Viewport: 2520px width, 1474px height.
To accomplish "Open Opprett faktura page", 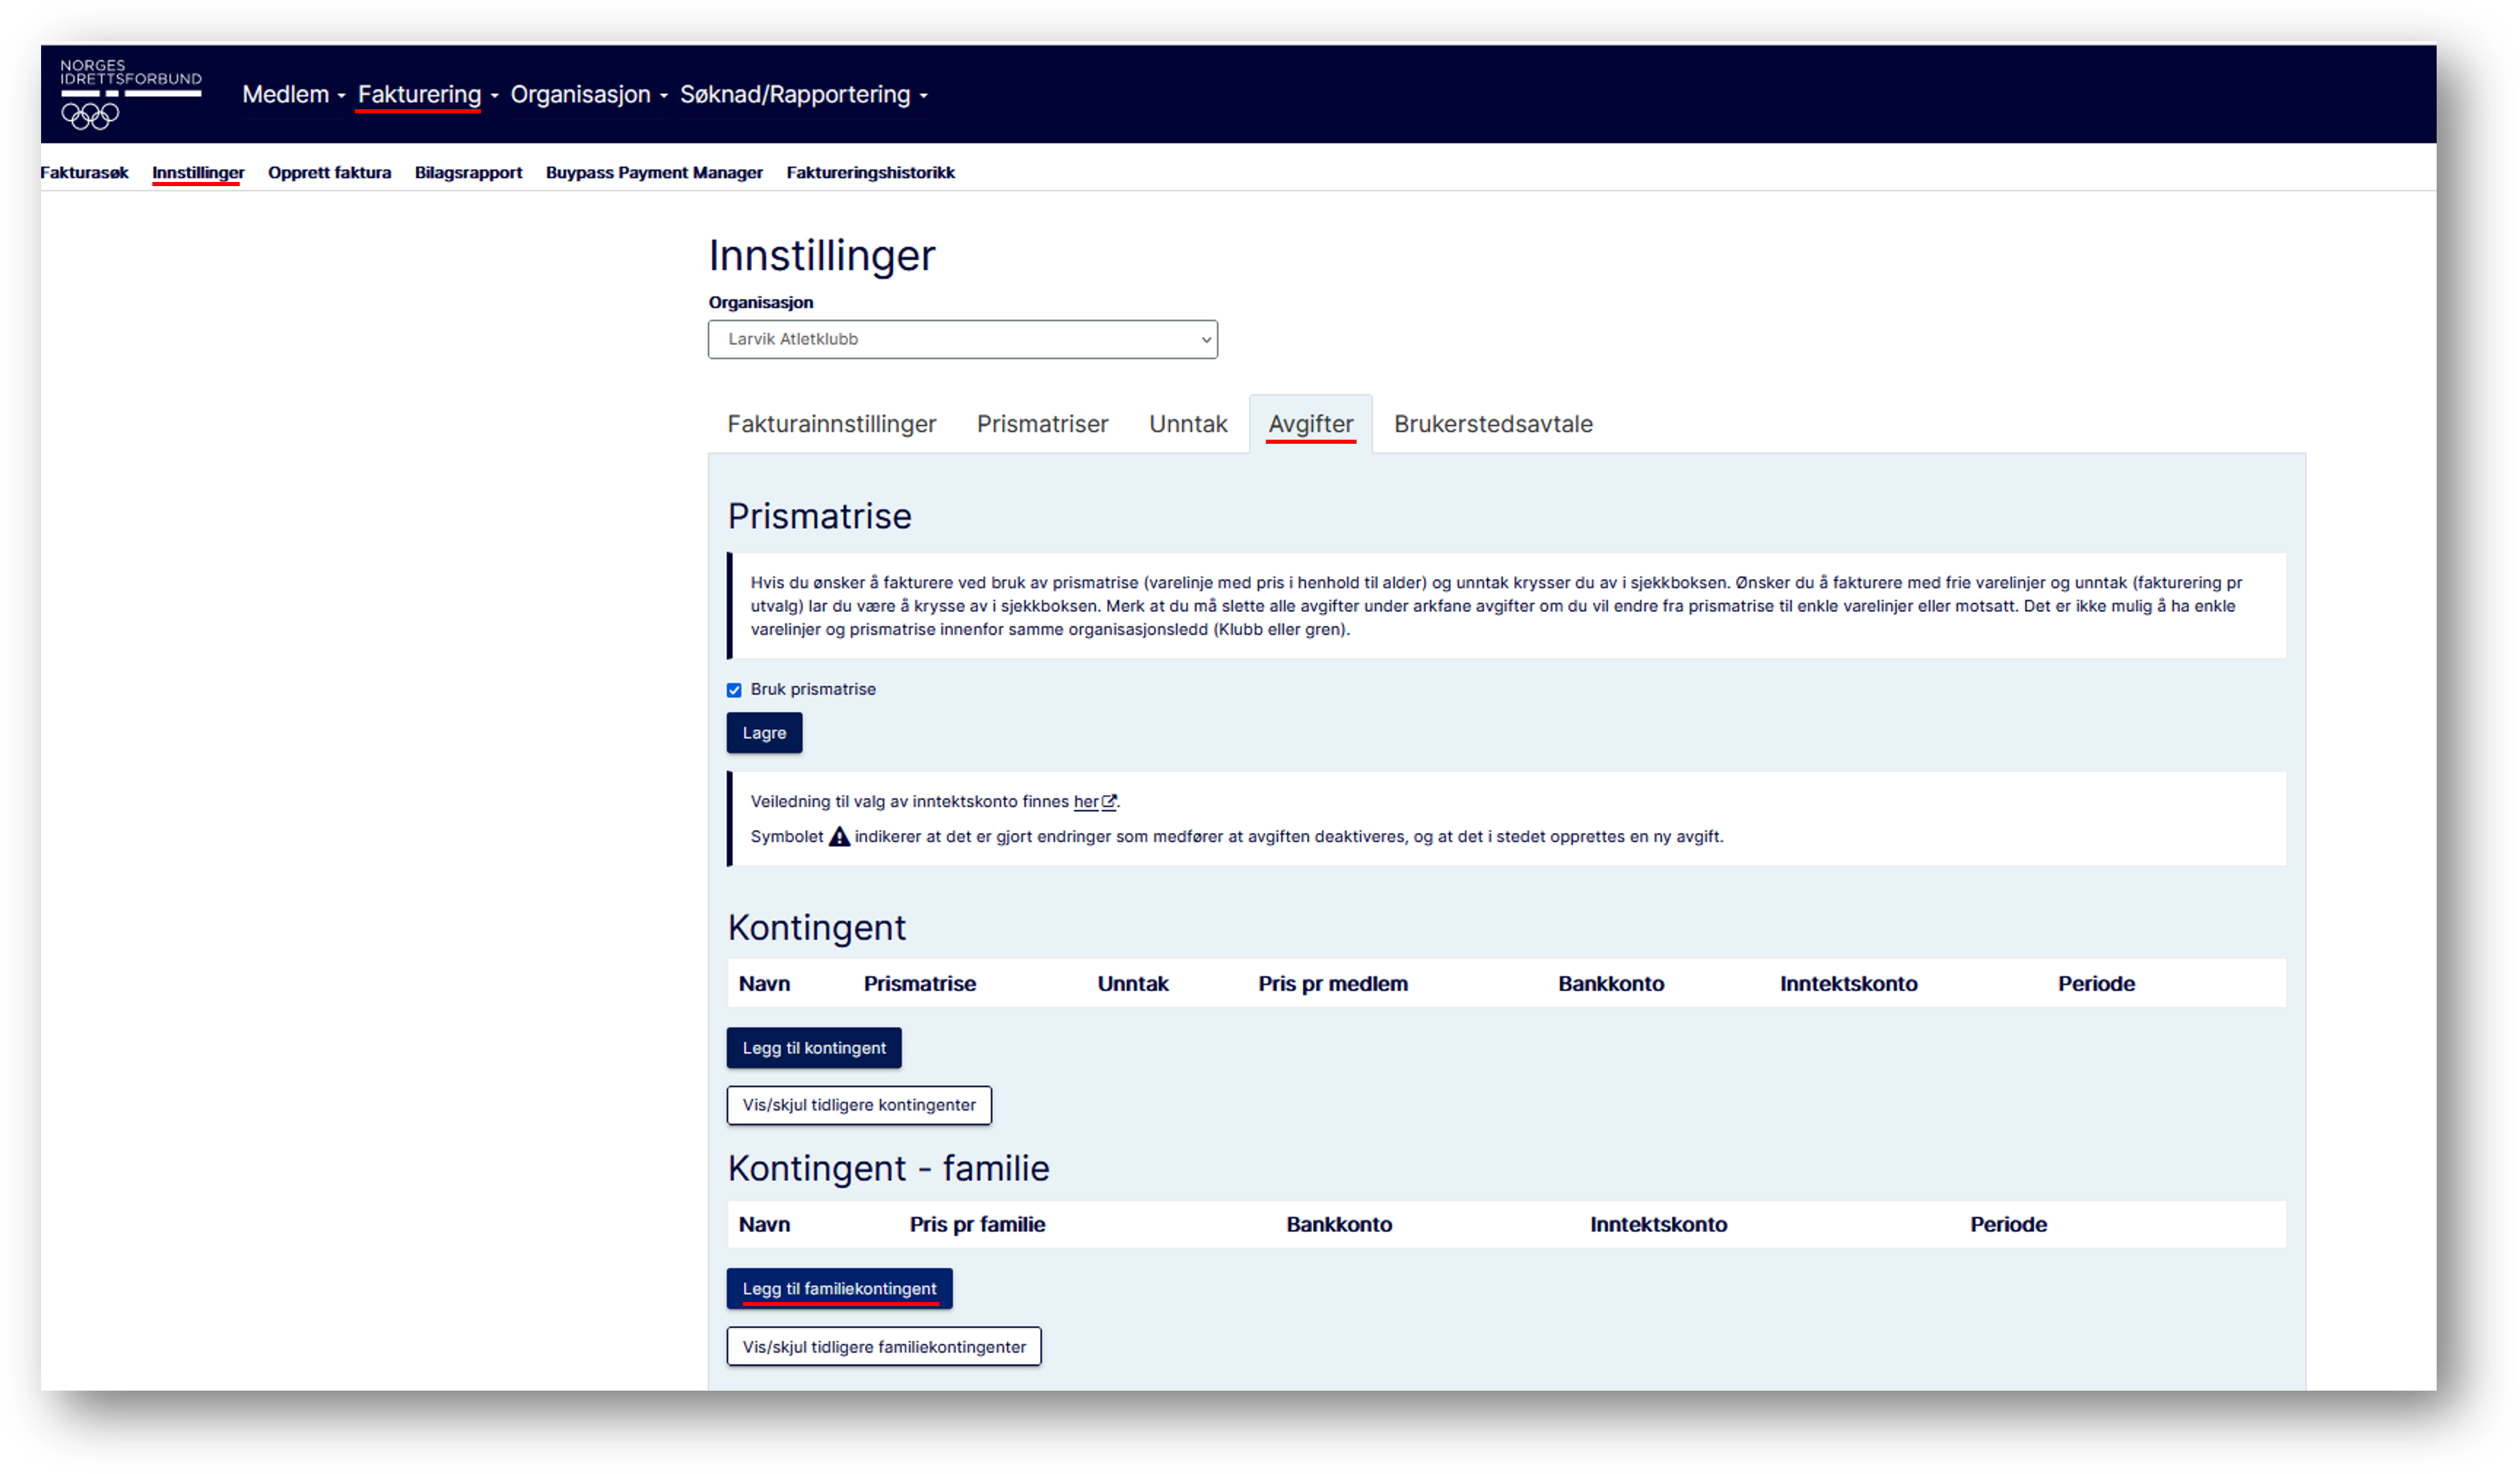I will point(329,173).
